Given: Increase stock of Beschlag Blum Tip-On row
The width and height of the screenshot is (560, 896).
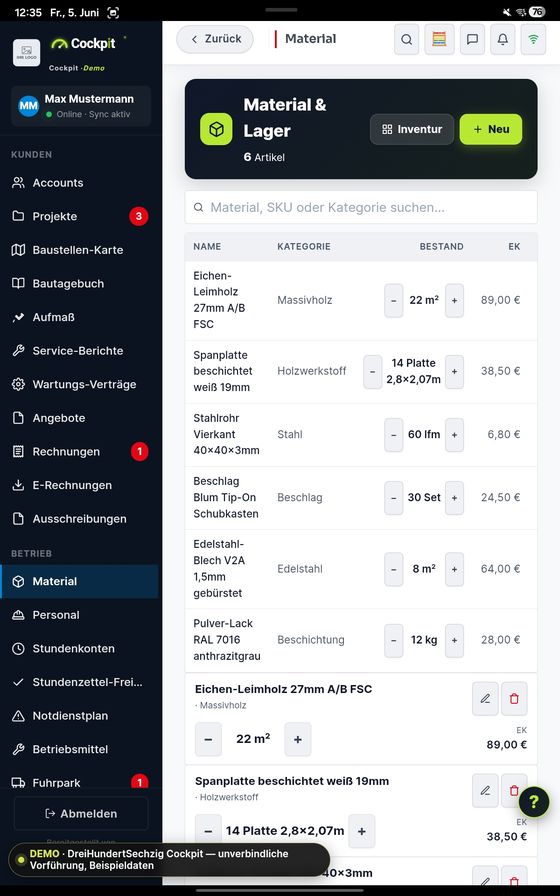Looking at the screenshot, I should pos(454,498).
